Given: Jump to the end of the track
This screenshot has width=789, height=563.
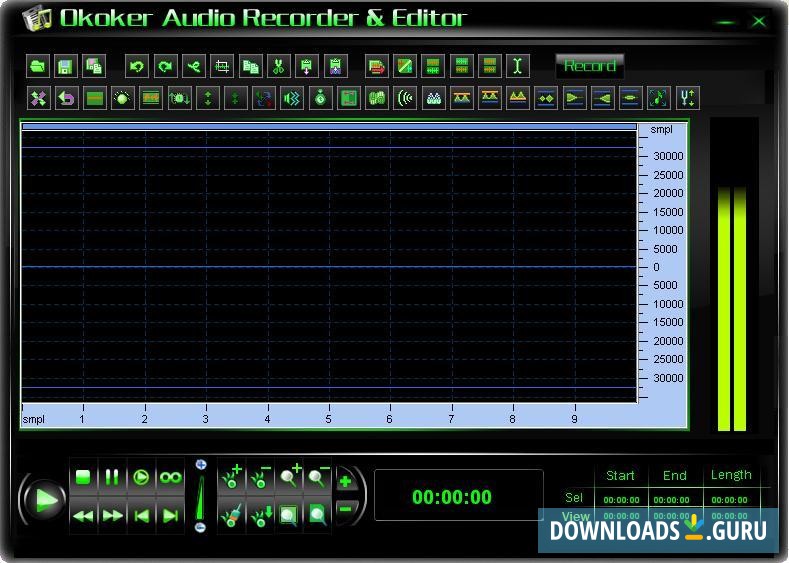Looking at the screenshot, I should pyautogui.click(x=170, y=516).
